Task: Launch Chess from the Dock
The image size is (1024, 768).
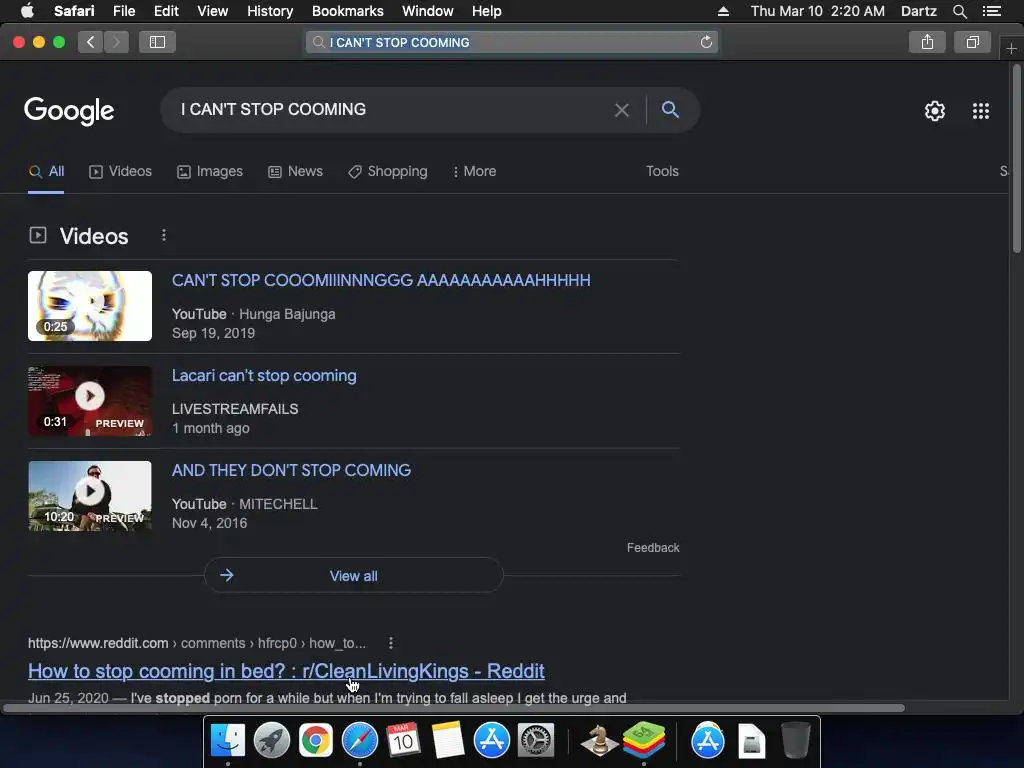Action: click(599, 741)
